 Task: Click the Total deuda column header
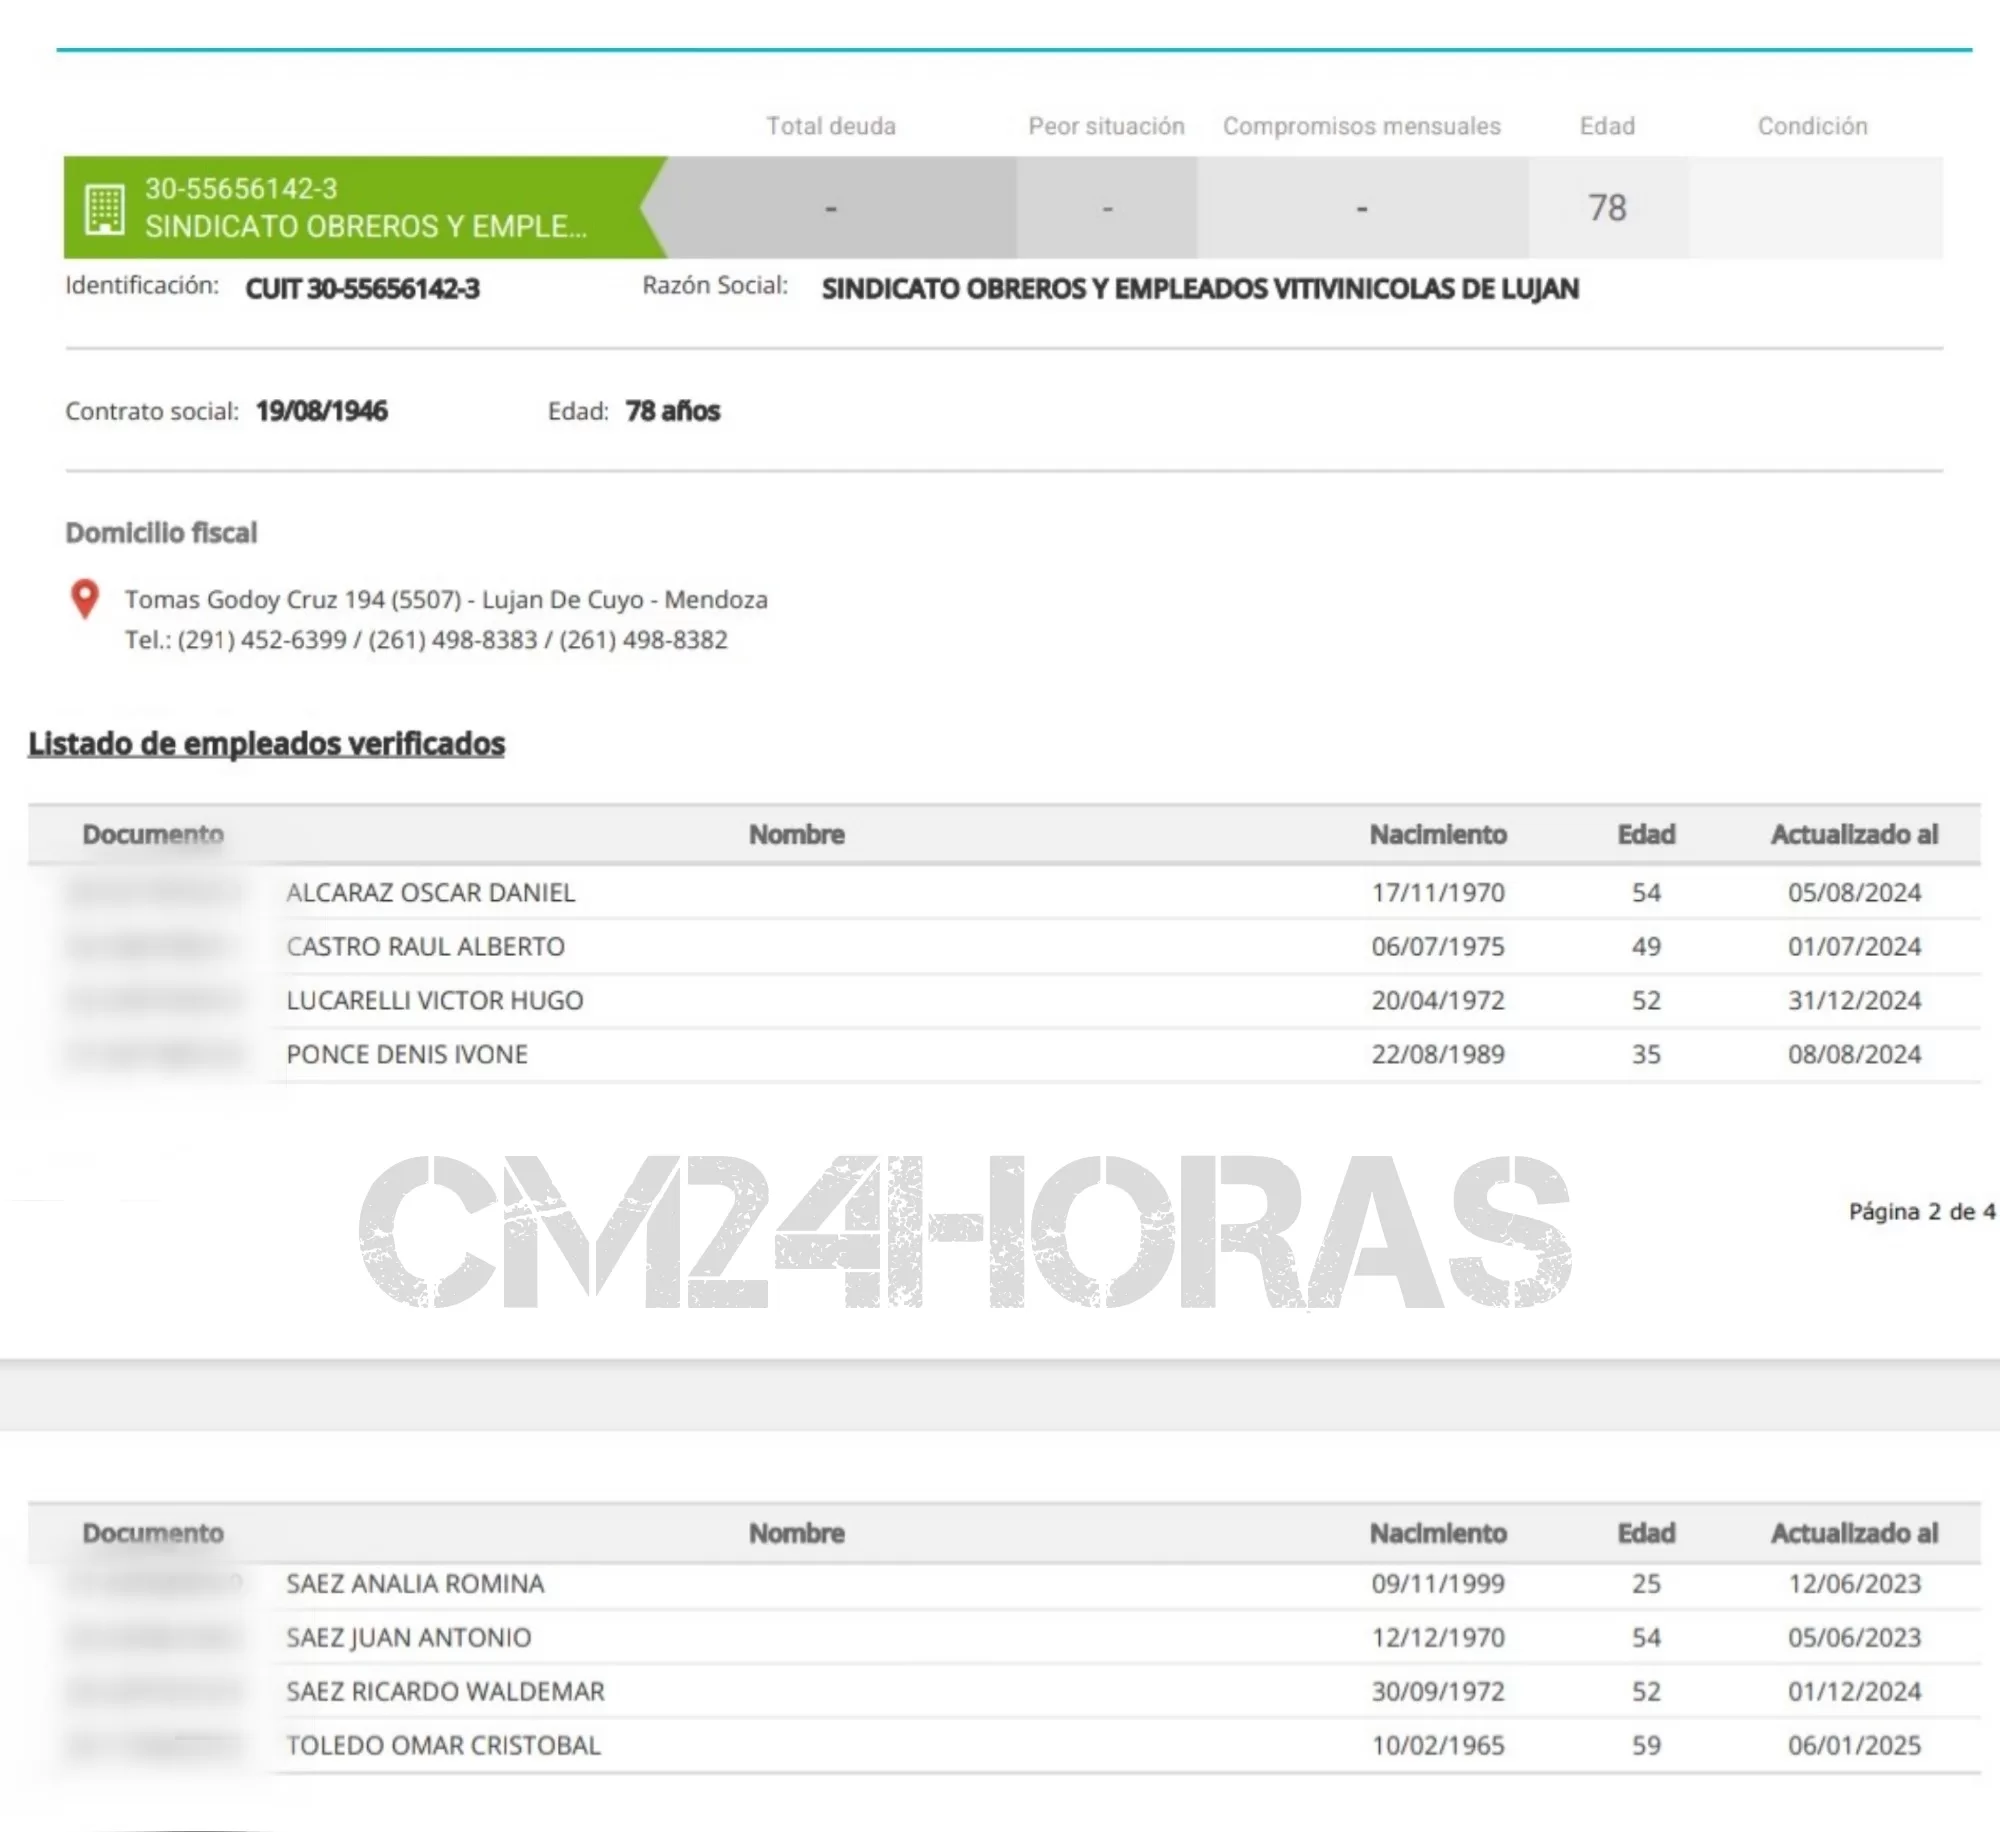(x=830, y=126)
